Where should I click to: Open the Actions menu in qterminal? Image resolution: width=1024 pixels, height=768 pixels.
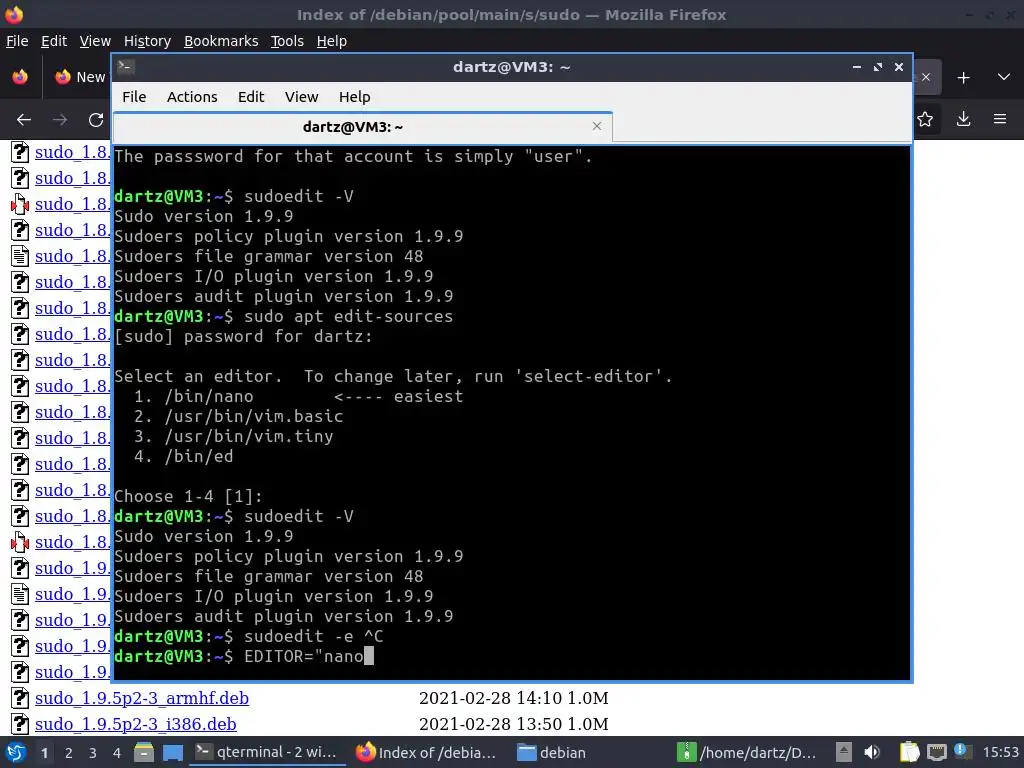point(192,97)
